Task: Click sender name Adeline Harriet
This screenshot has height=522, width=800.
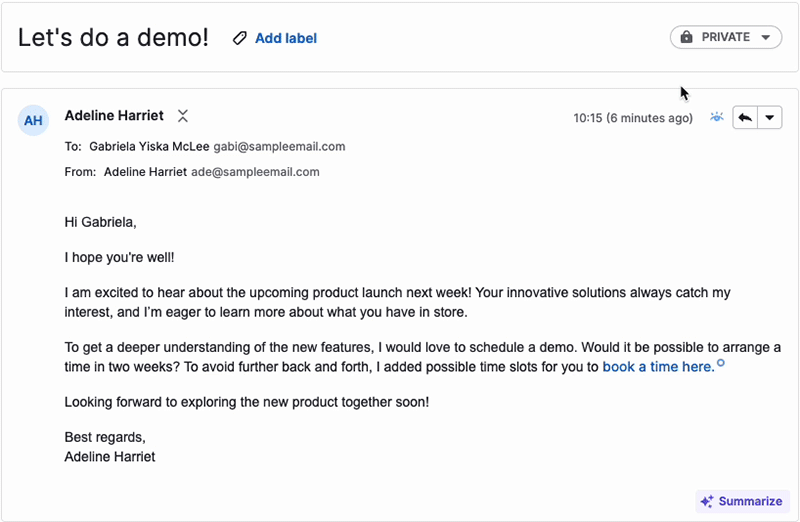Action: click(114, 116)
